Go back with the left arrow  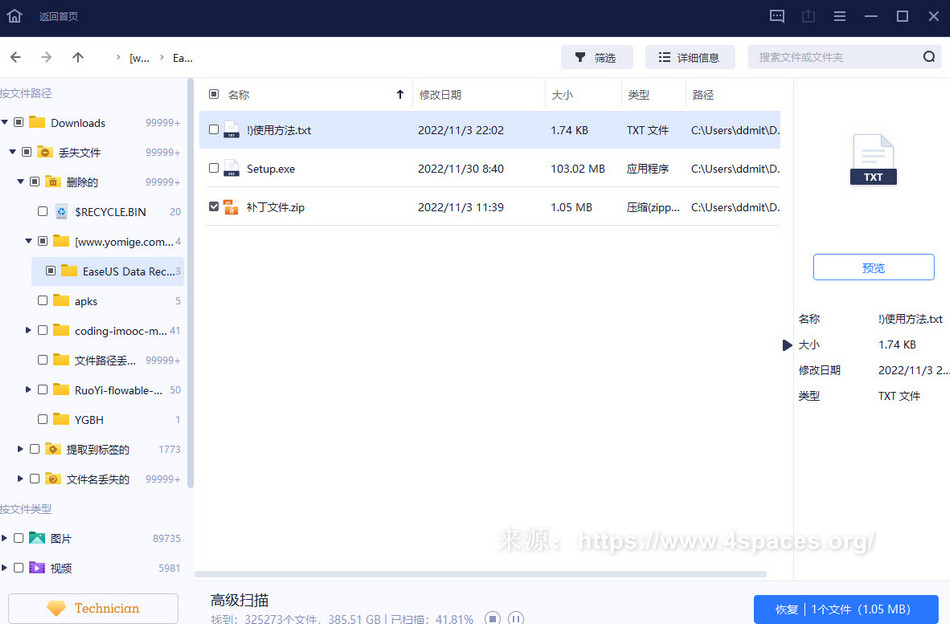pyautogui.click(x=16, y=57)
